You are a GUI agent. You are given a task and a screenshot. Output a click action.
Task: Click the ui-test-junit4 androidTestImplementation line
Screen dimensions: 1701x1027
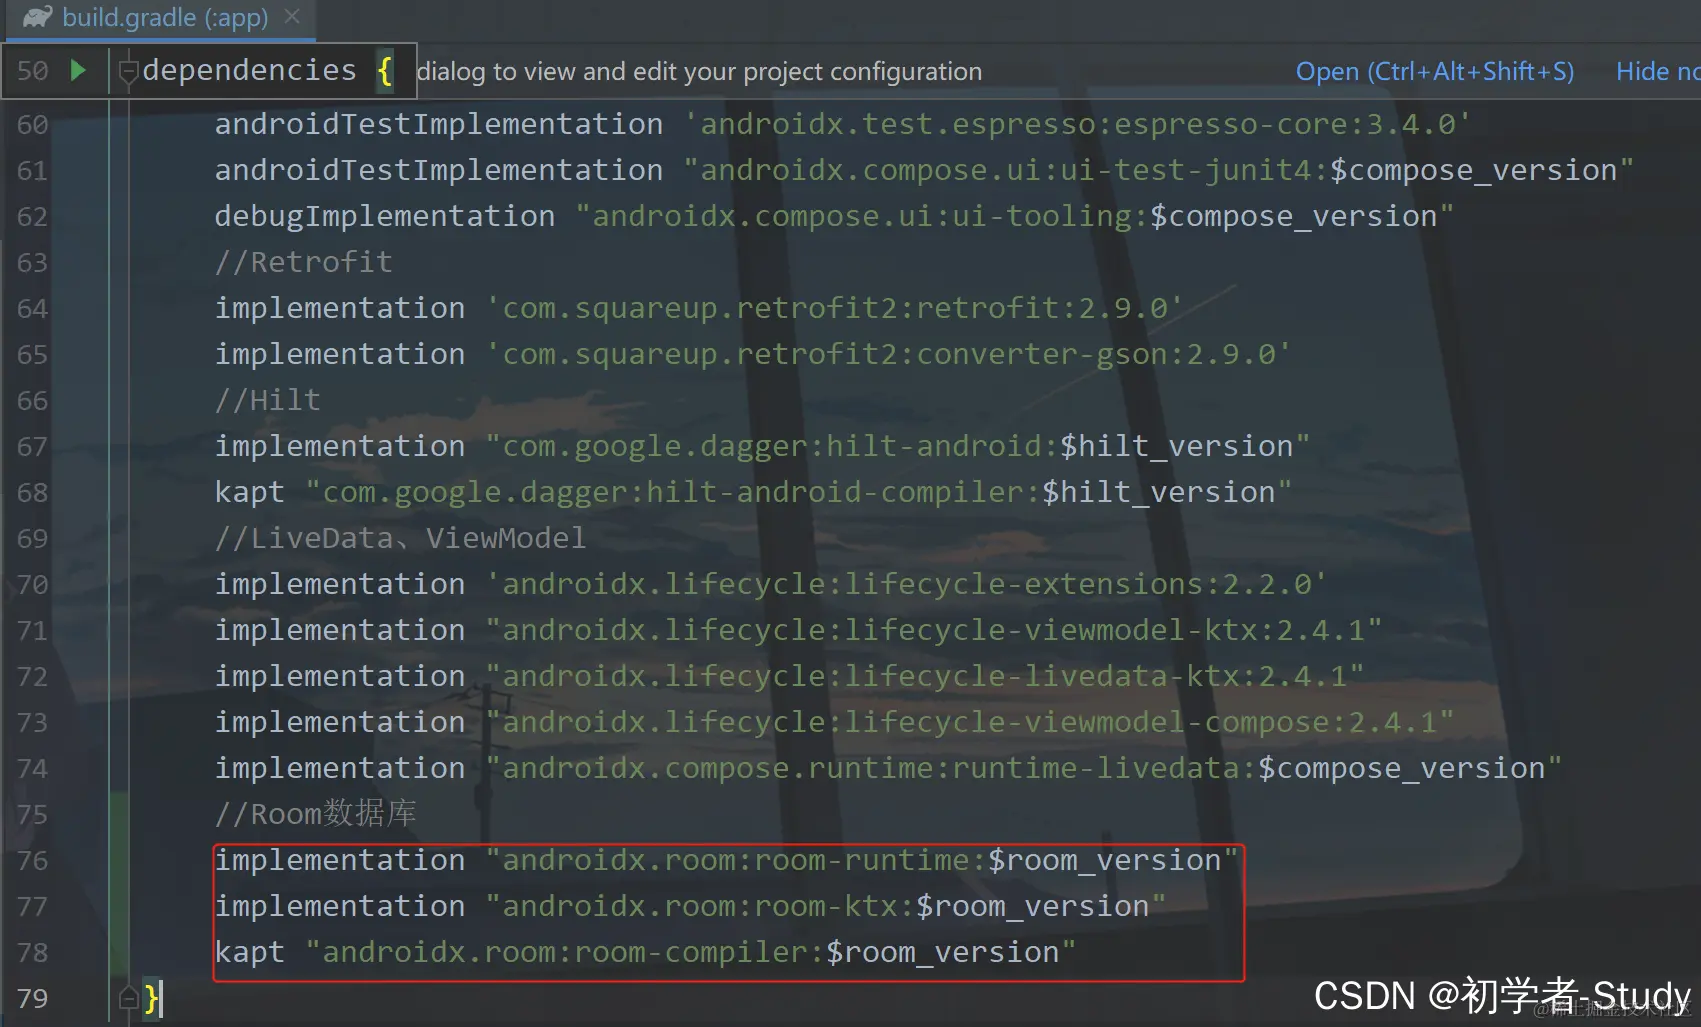[924, 170]
